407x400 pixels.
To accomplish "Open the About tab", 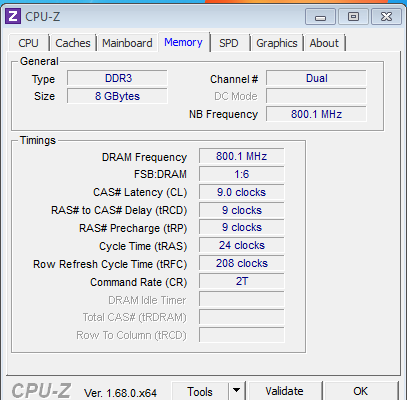I will point(324,43).
